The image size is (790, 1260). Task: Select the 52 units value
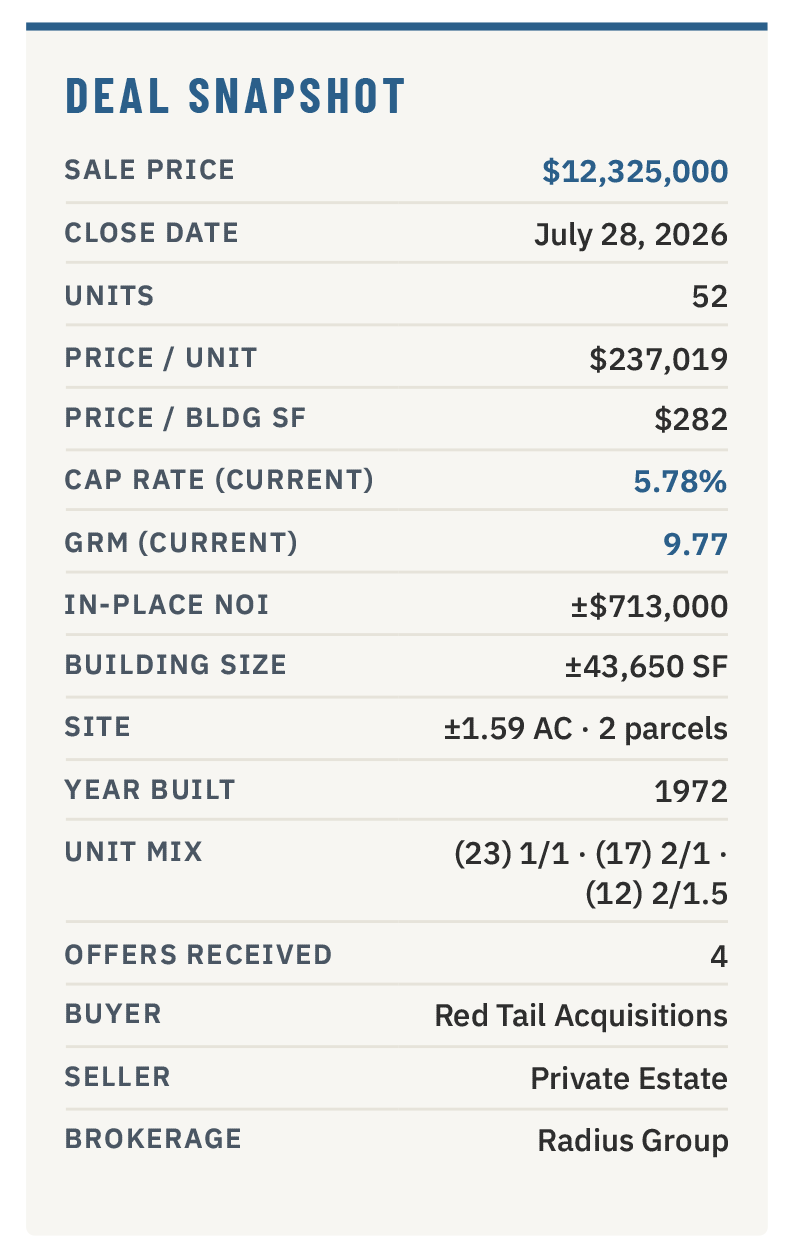coord(709,296)
